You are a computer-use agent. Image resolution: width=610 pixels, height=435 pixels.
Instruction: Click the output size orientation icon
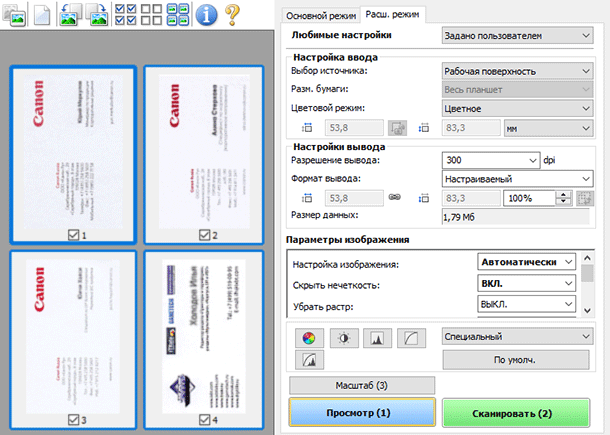pos(585,198)
